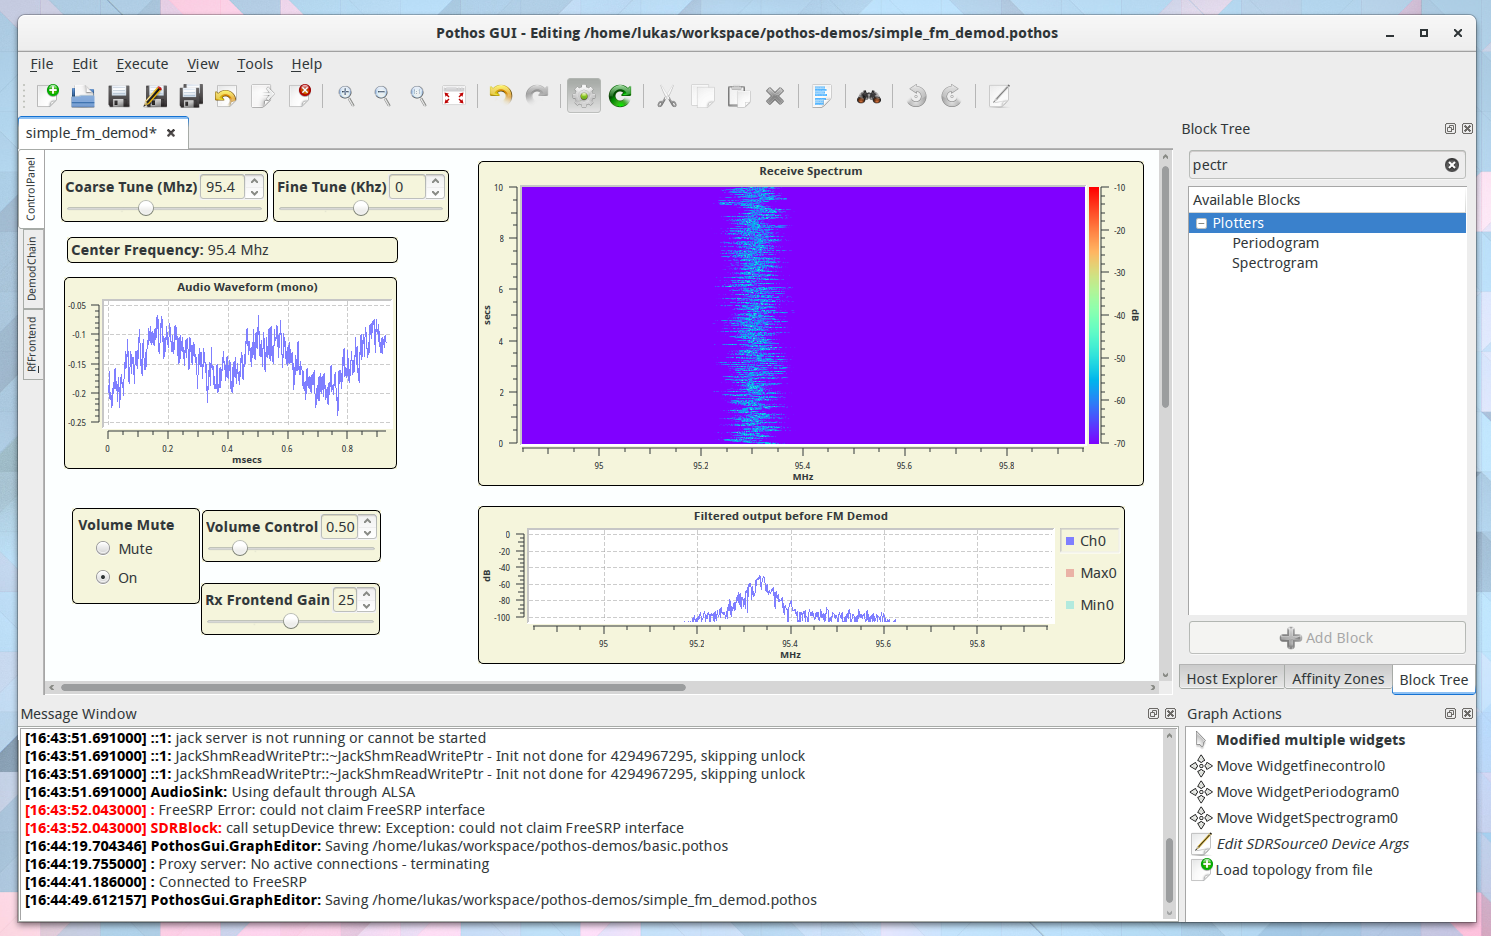The width and height of the screenshot is (1491, 936).
Task: Click the Zoom In toolbar icon
Action: click(346, 95)
